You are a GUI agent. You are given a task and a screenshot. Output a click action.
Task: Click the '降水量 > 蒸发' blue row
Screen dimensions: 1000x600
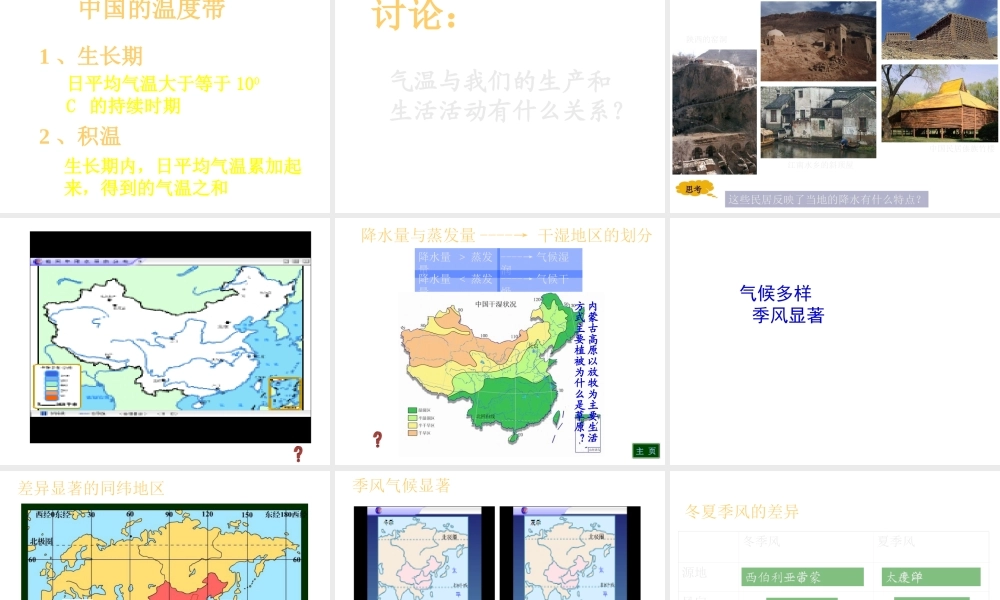point(498,259)
